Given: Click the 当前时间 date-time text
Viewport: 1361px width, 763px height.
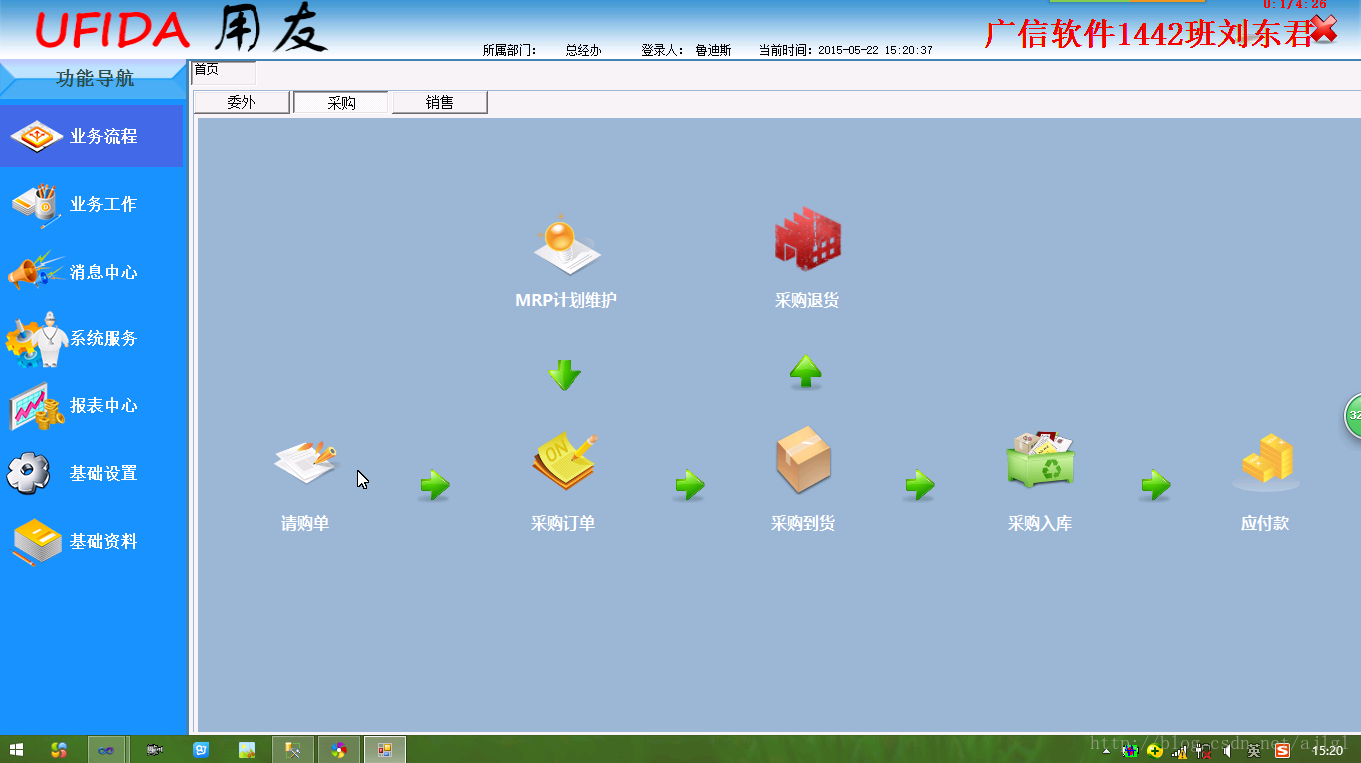Looking at the screenshot, I should click(845, 50).
